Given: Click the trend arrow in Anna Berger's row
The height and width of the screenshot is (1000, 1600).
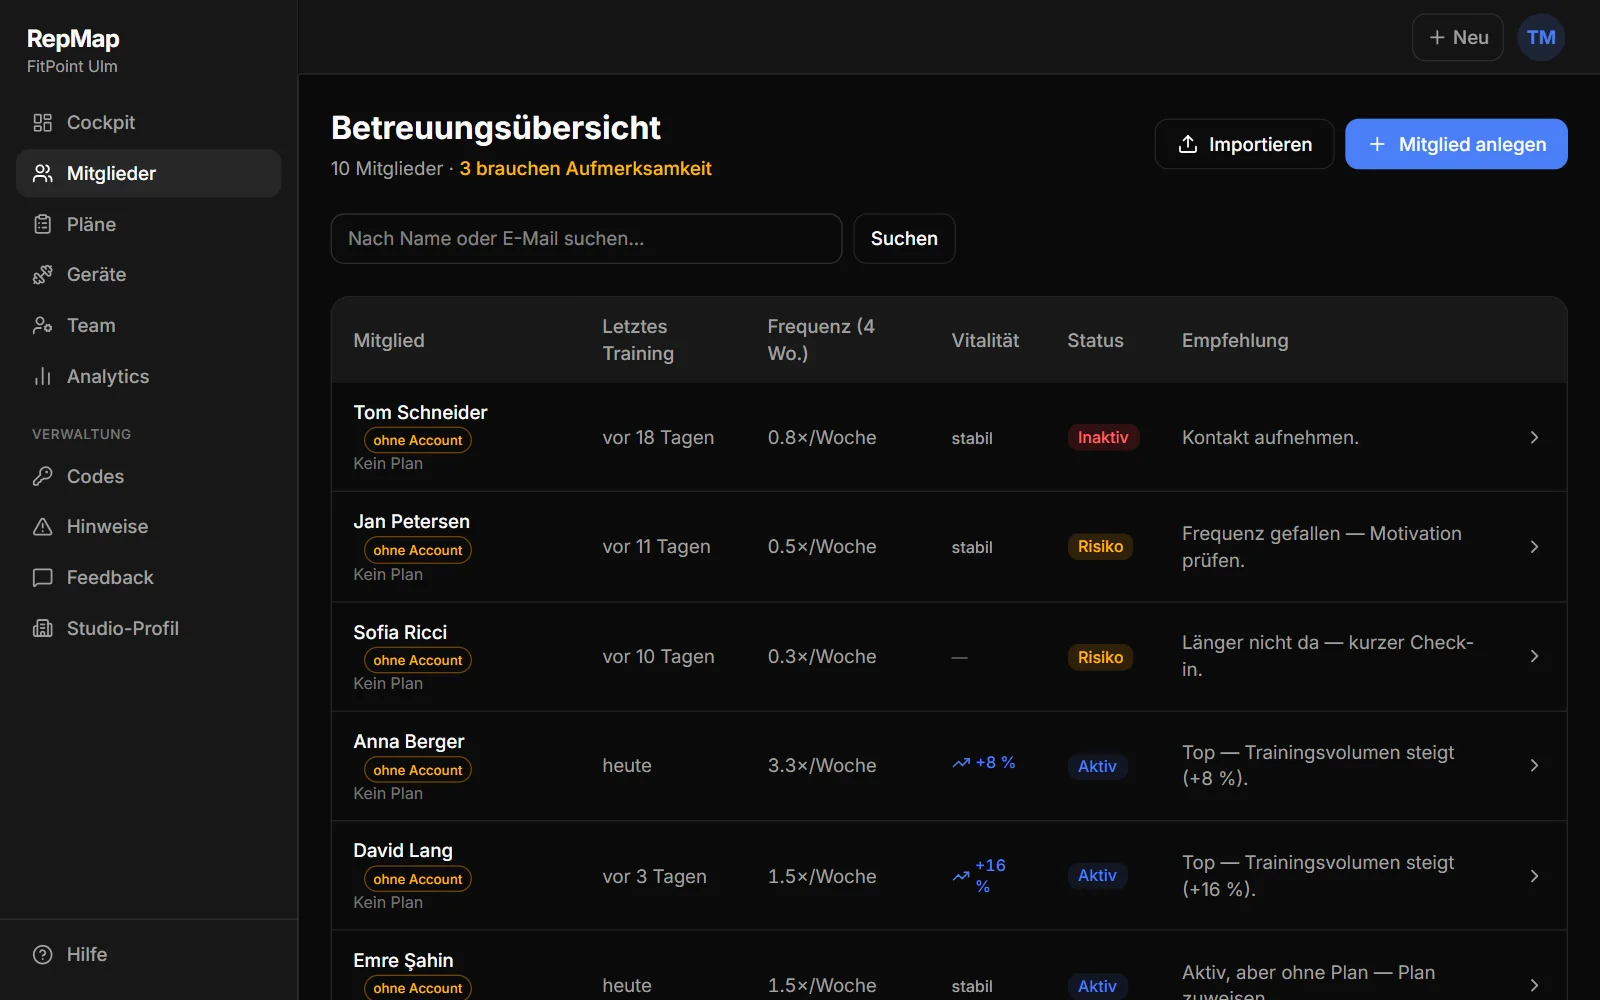Looking at the screenshot, I should pos(961,763).
